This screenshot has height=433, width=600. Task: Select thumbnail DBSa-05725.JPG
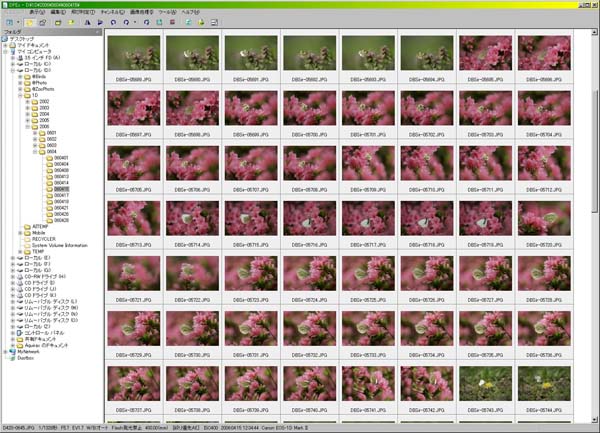[368, 273]
